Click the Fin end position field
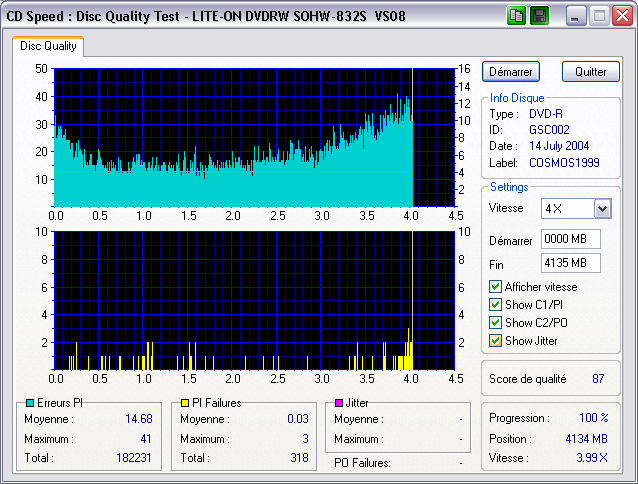The width and height of the screenshot is (638, 484). coord(570,263)
